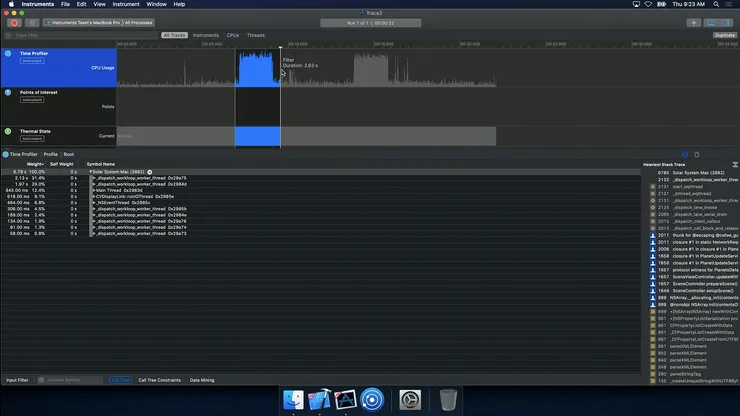Collapse the Solar System Mac process row
740x416 pixels.
pos(90,172)
